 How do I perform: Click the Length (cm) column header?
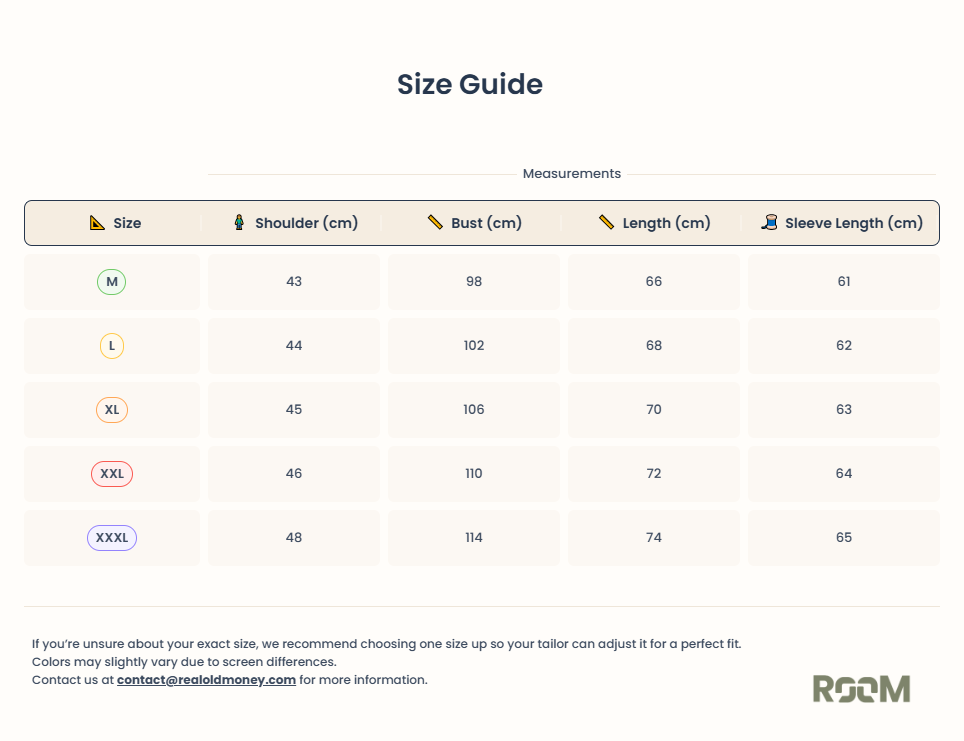pos(666,223)
